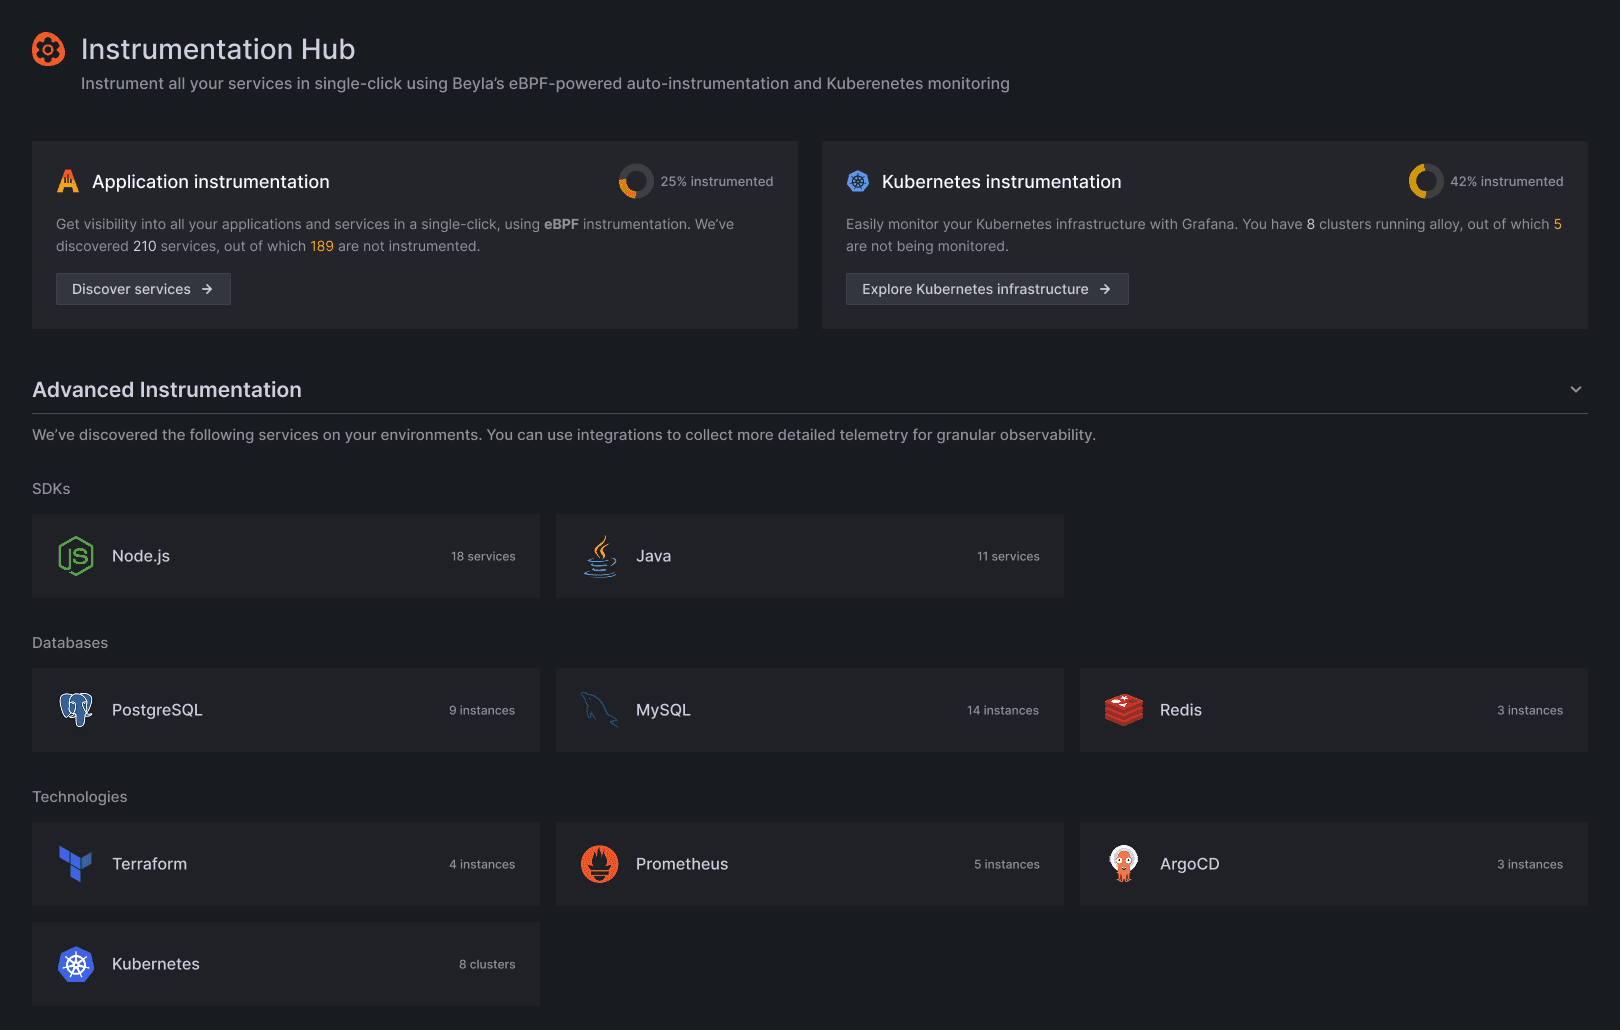Select the MySQL dolphin icon
The height and width of the screenshot is (1030, 1620).
click(x=599, y=710)
